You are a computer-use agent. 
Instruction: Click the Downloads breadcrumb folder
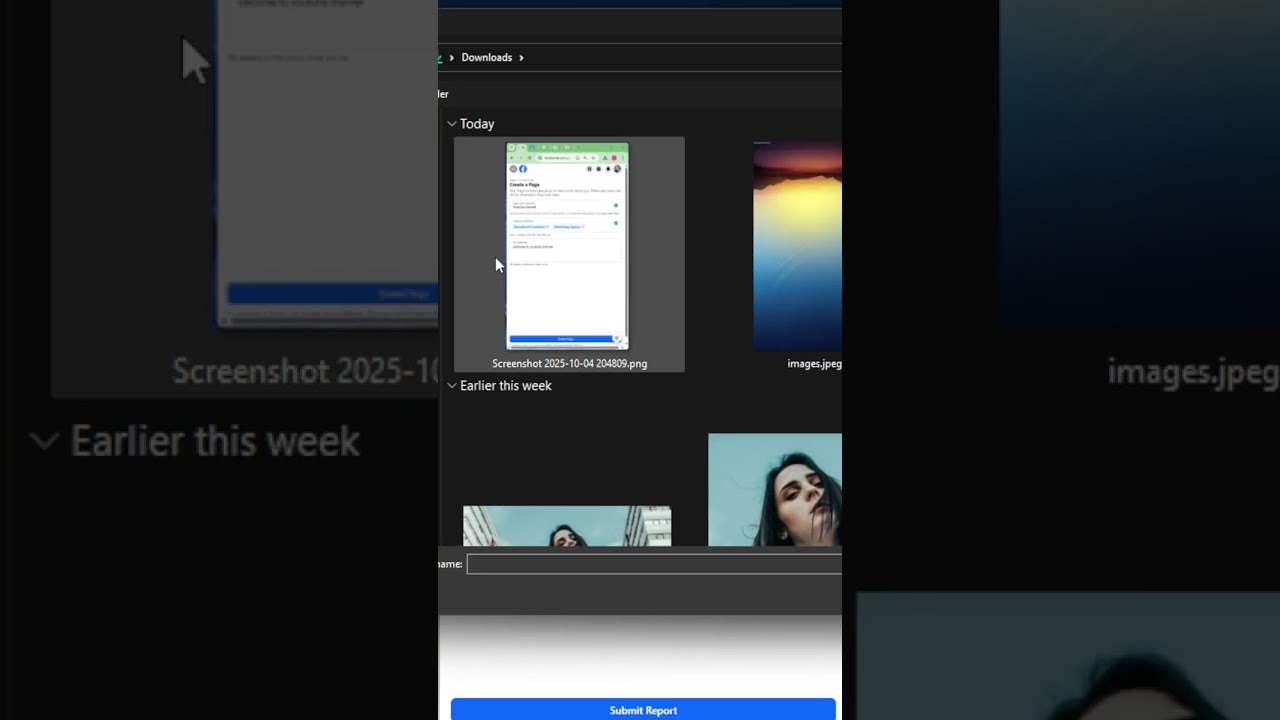(487, 57)
